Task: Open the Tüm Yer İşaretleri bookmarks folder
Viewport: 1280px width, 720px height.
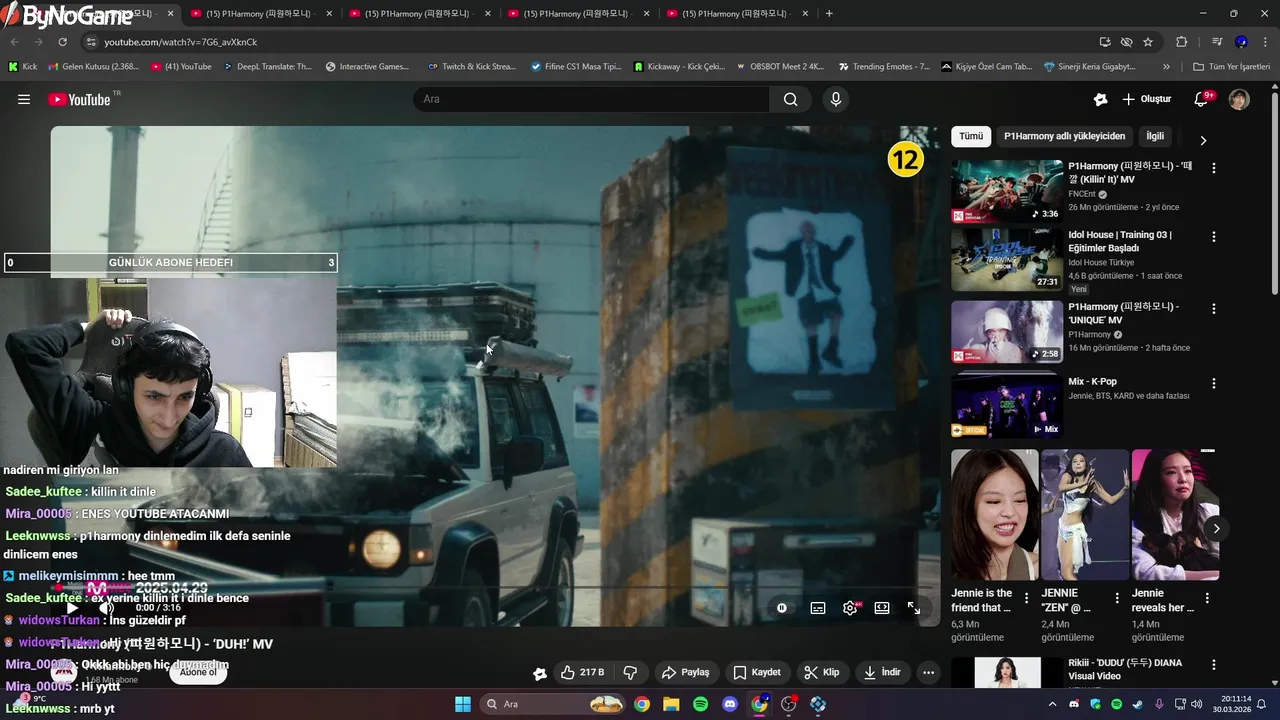Action: 1231,66
